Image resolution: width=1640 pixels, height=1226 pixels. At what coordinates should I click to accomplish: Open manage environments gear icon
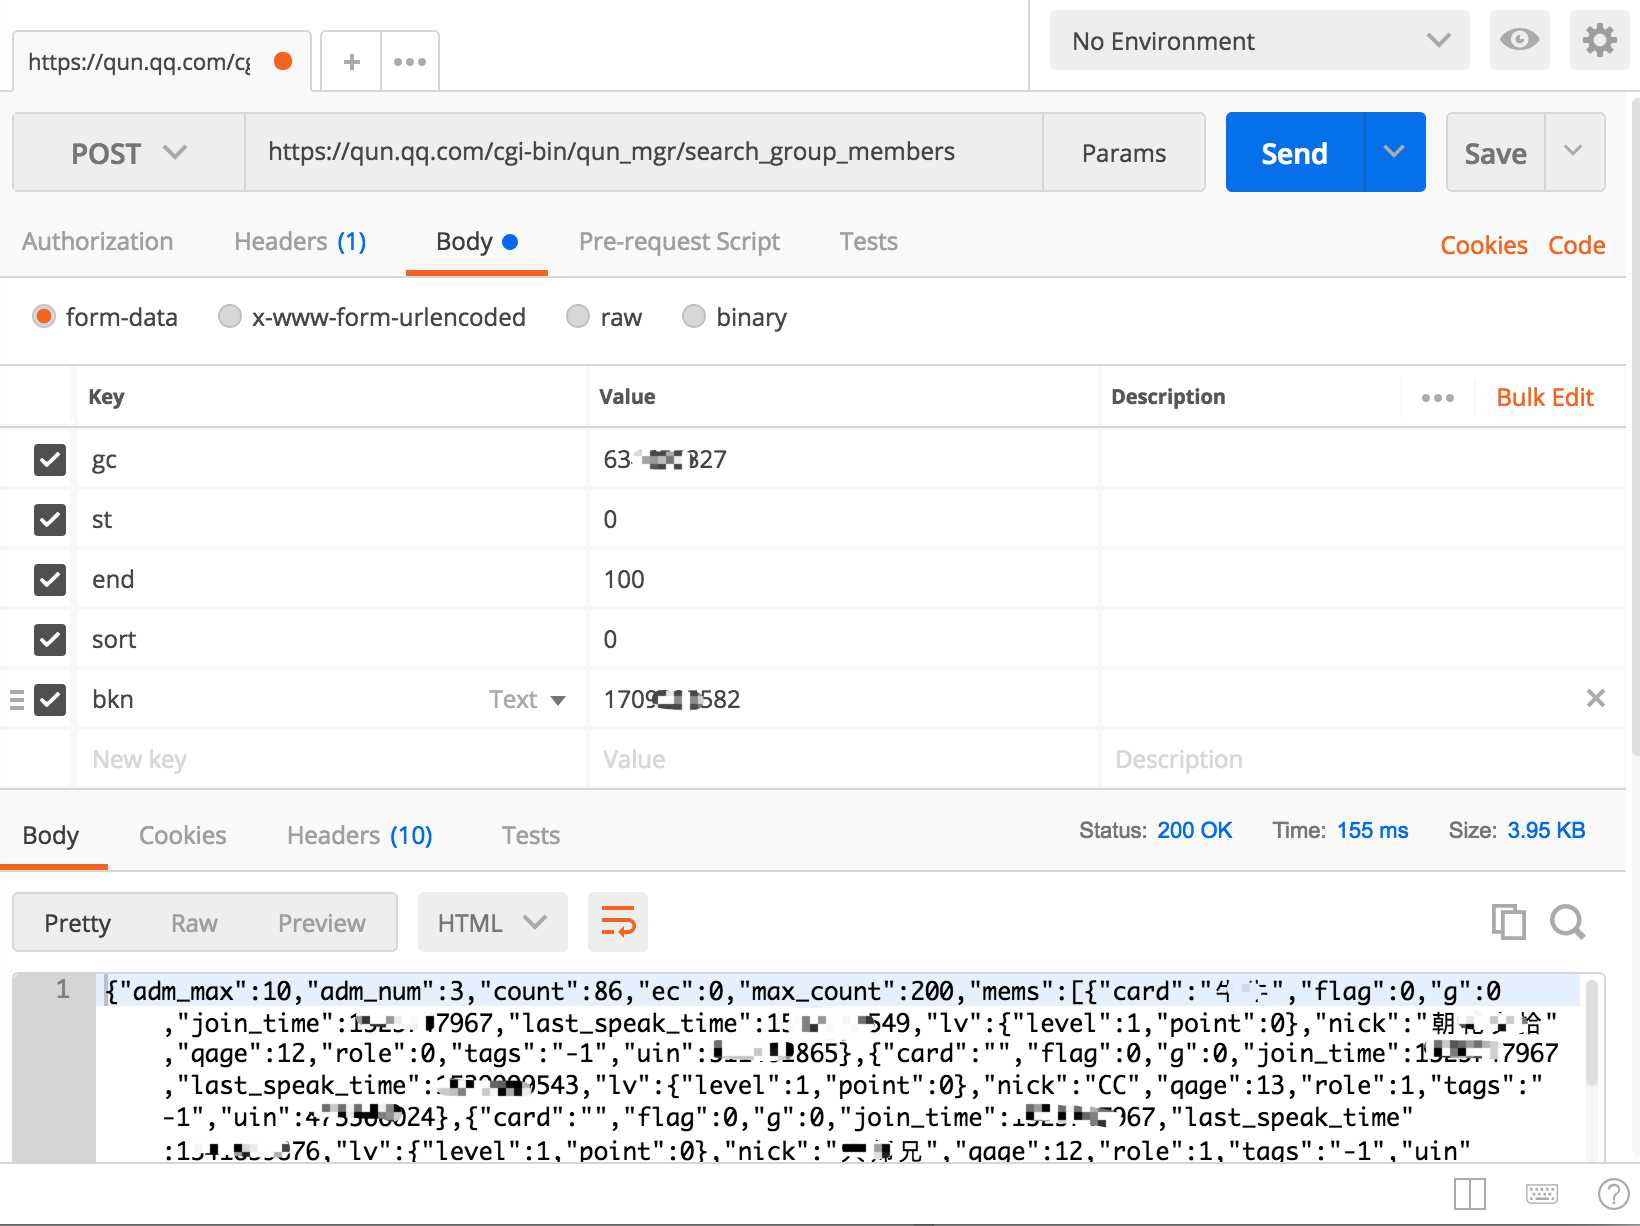(x=1599, y=40)
